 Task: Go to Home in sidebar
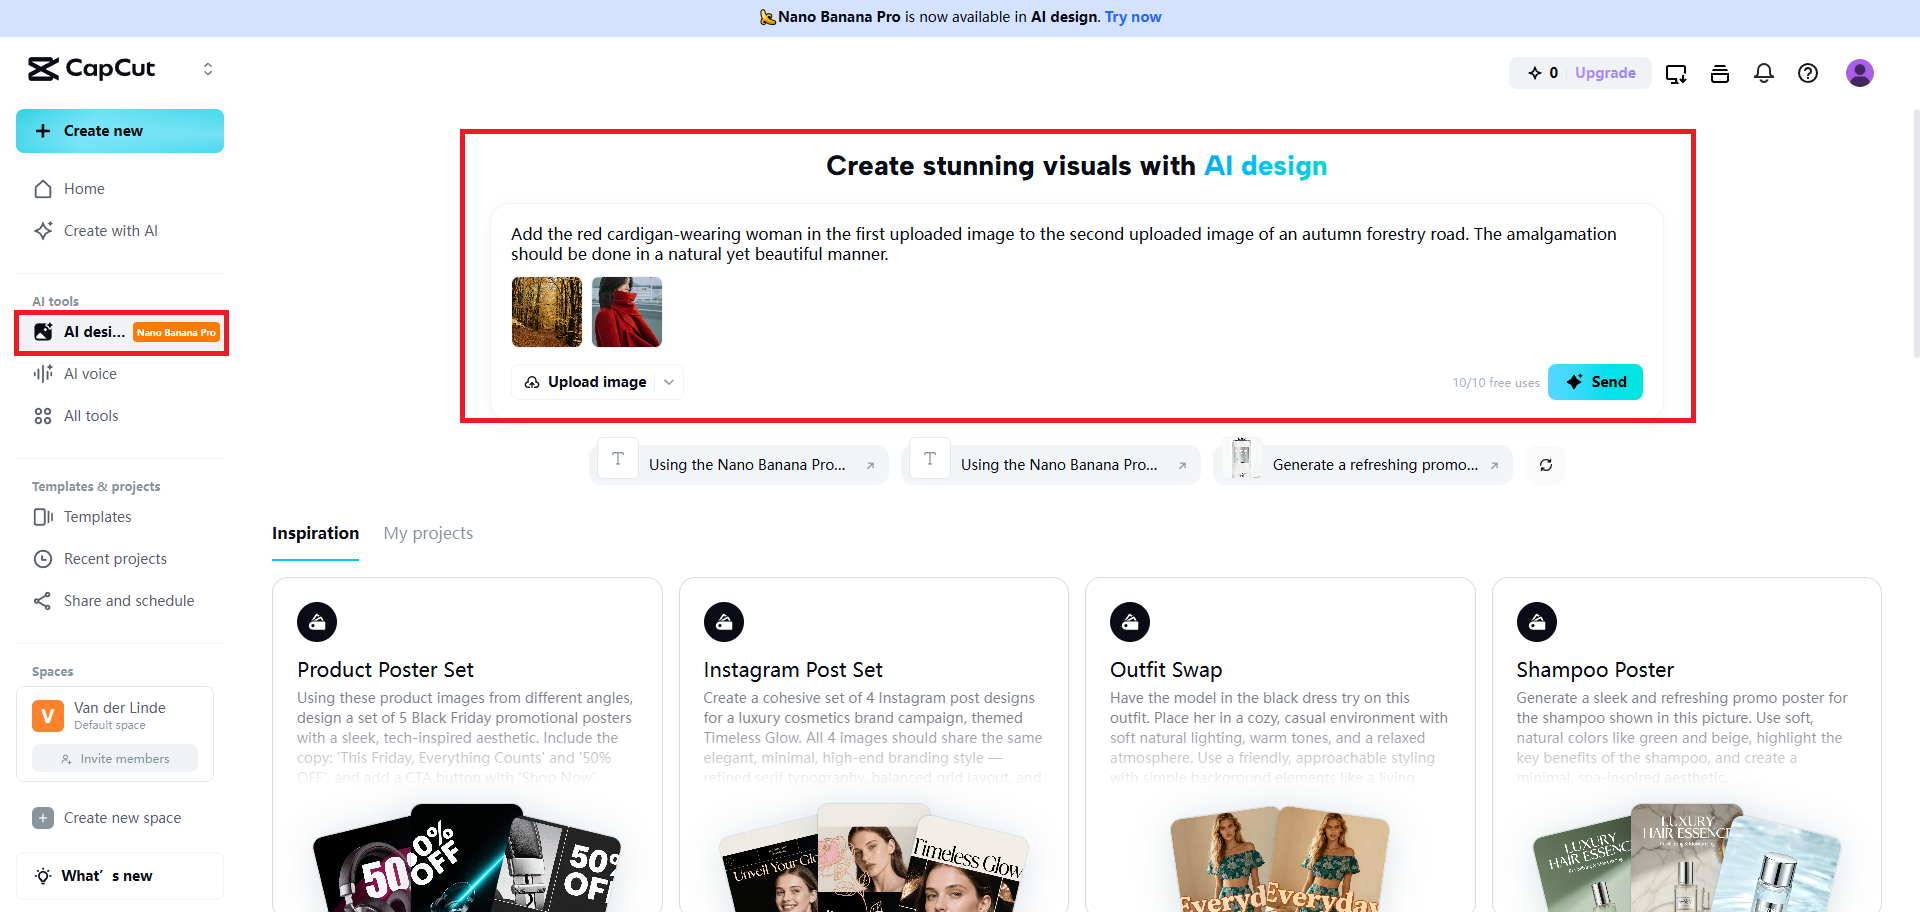tap(120, 189)
